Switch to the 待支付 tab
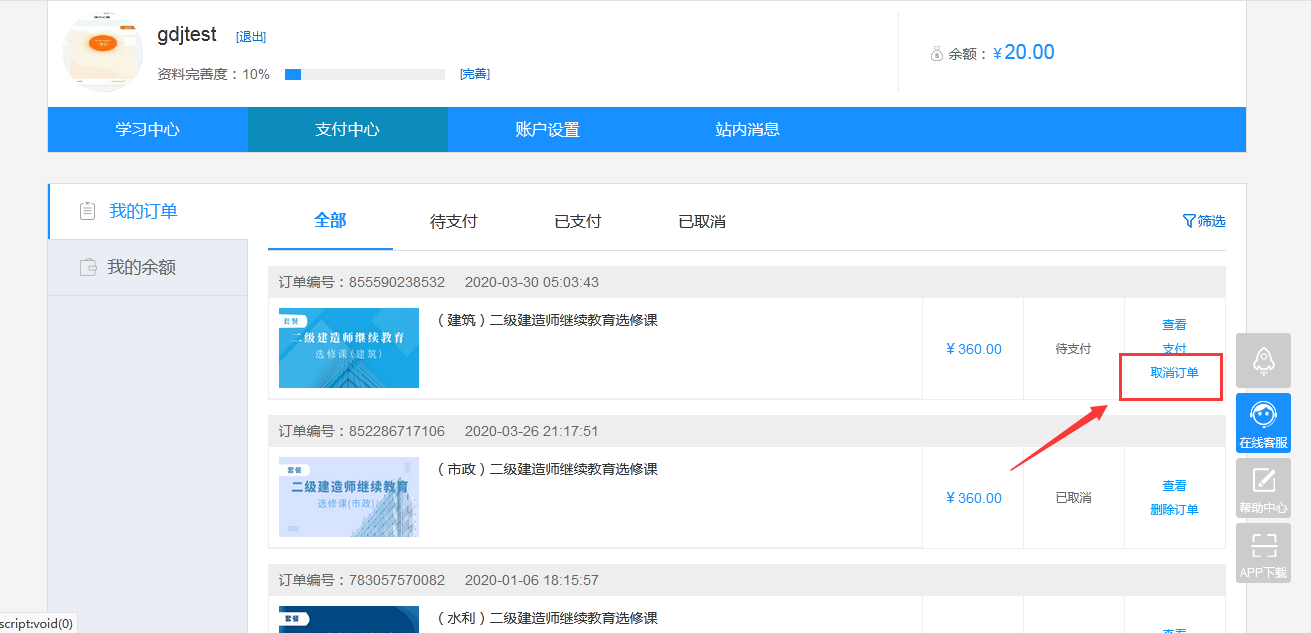 (x=453, y=222)
